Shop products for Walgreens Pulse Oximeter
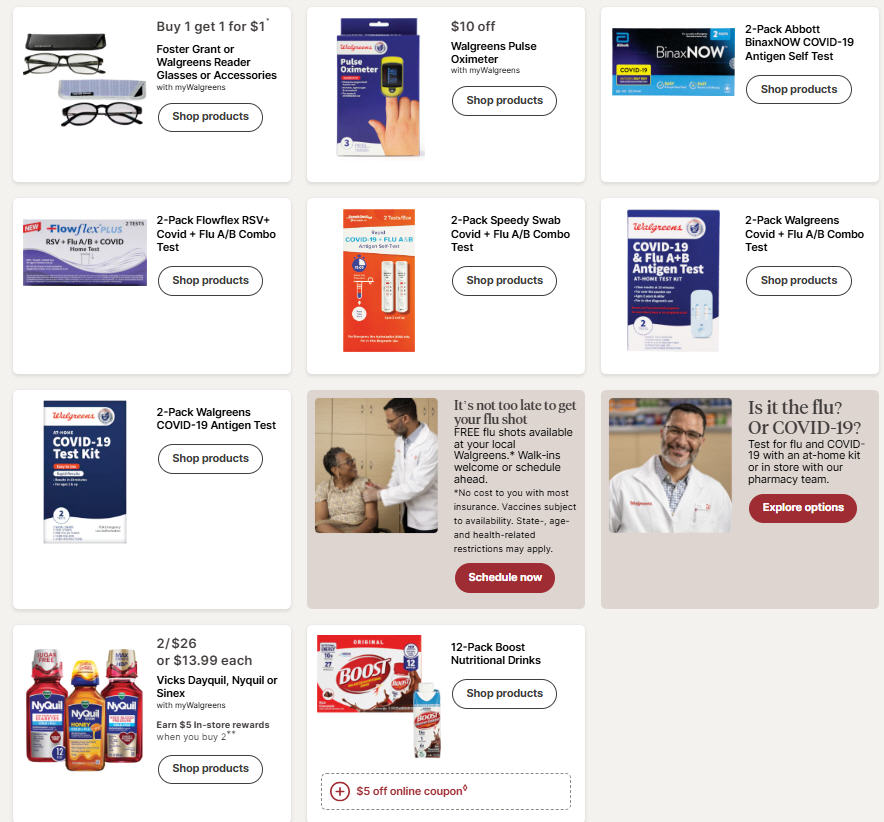The height and width of the screenshot is (822, 884). [x=504, y=100]
